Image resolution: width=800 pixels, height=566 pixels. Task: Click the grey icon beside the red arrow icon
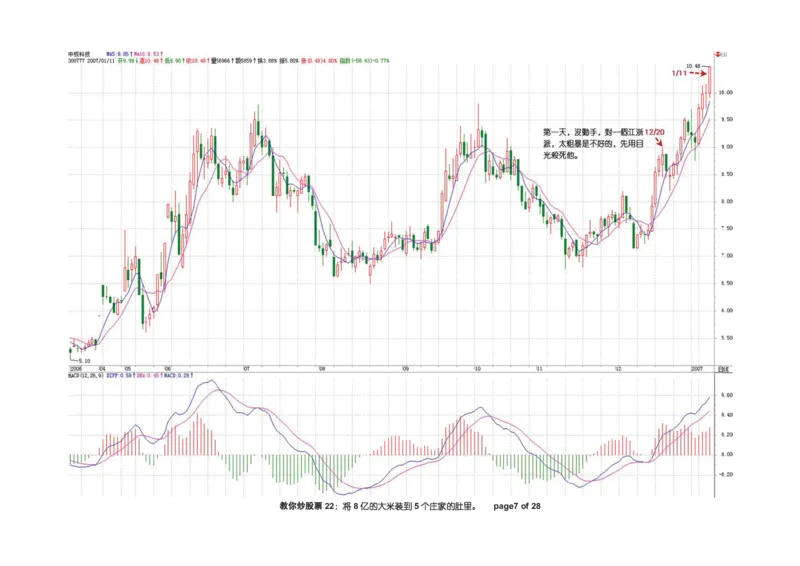click(723, 52)
